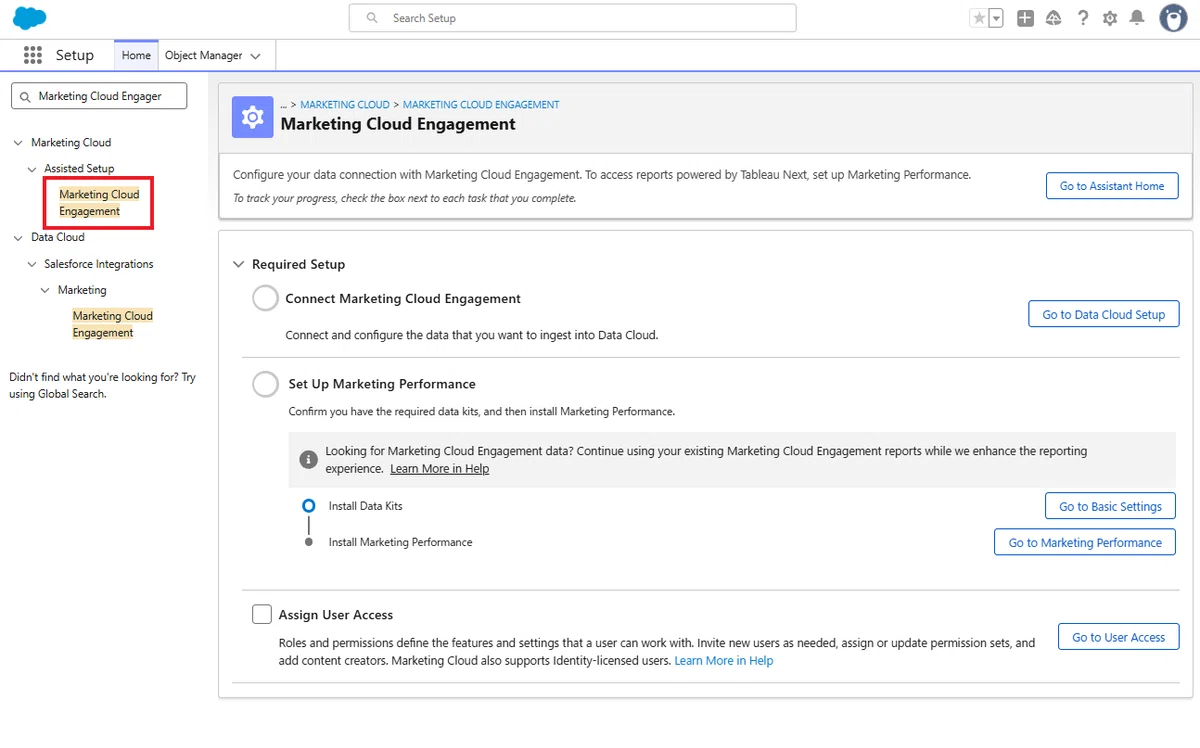Open the Object Manager tab
This screenshot has height=748, width=1200.
(x=204, y=55)
